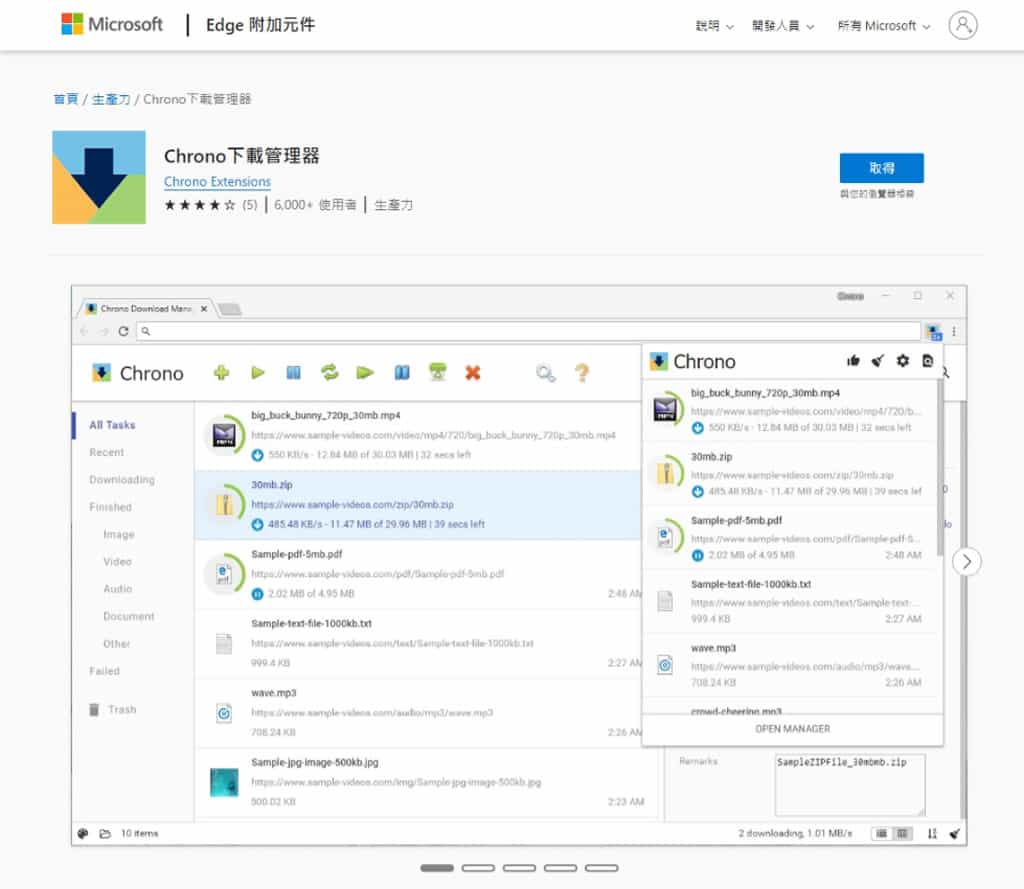Switch to the compact list view toggle
Screen dimensions: 1024x889
[x=881, y=833]
